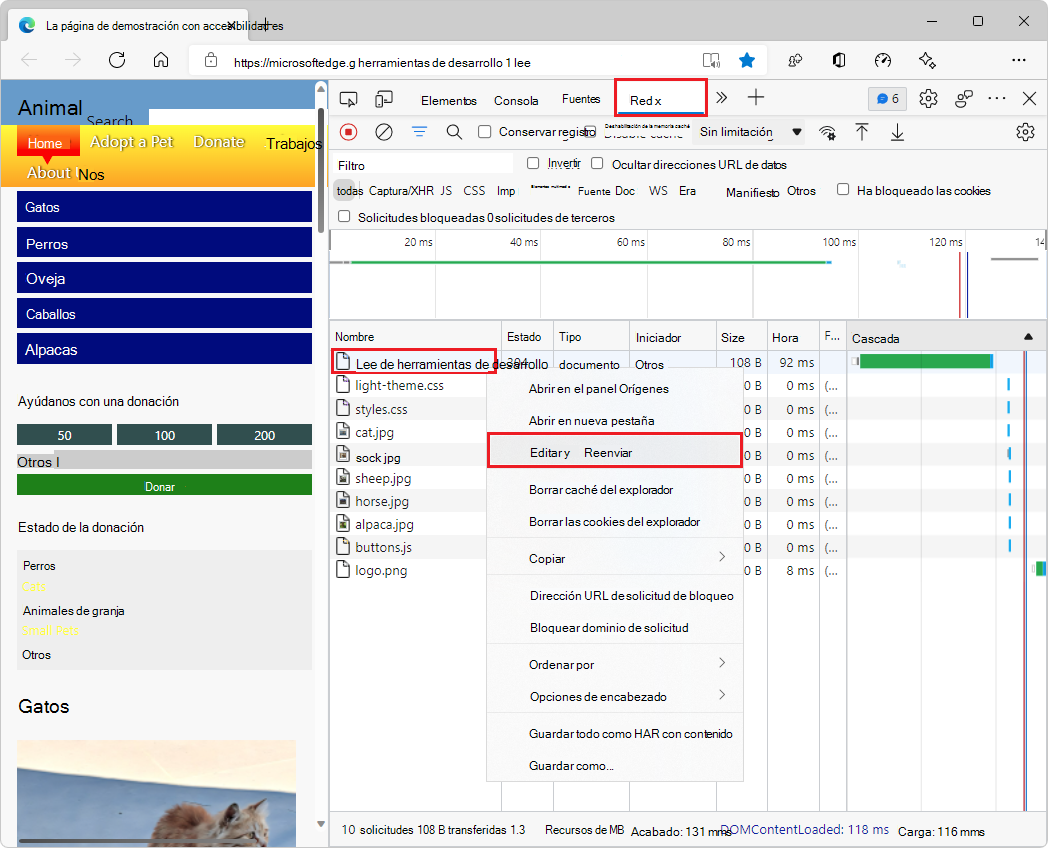Click the clear network log icon

coord(384,132)
